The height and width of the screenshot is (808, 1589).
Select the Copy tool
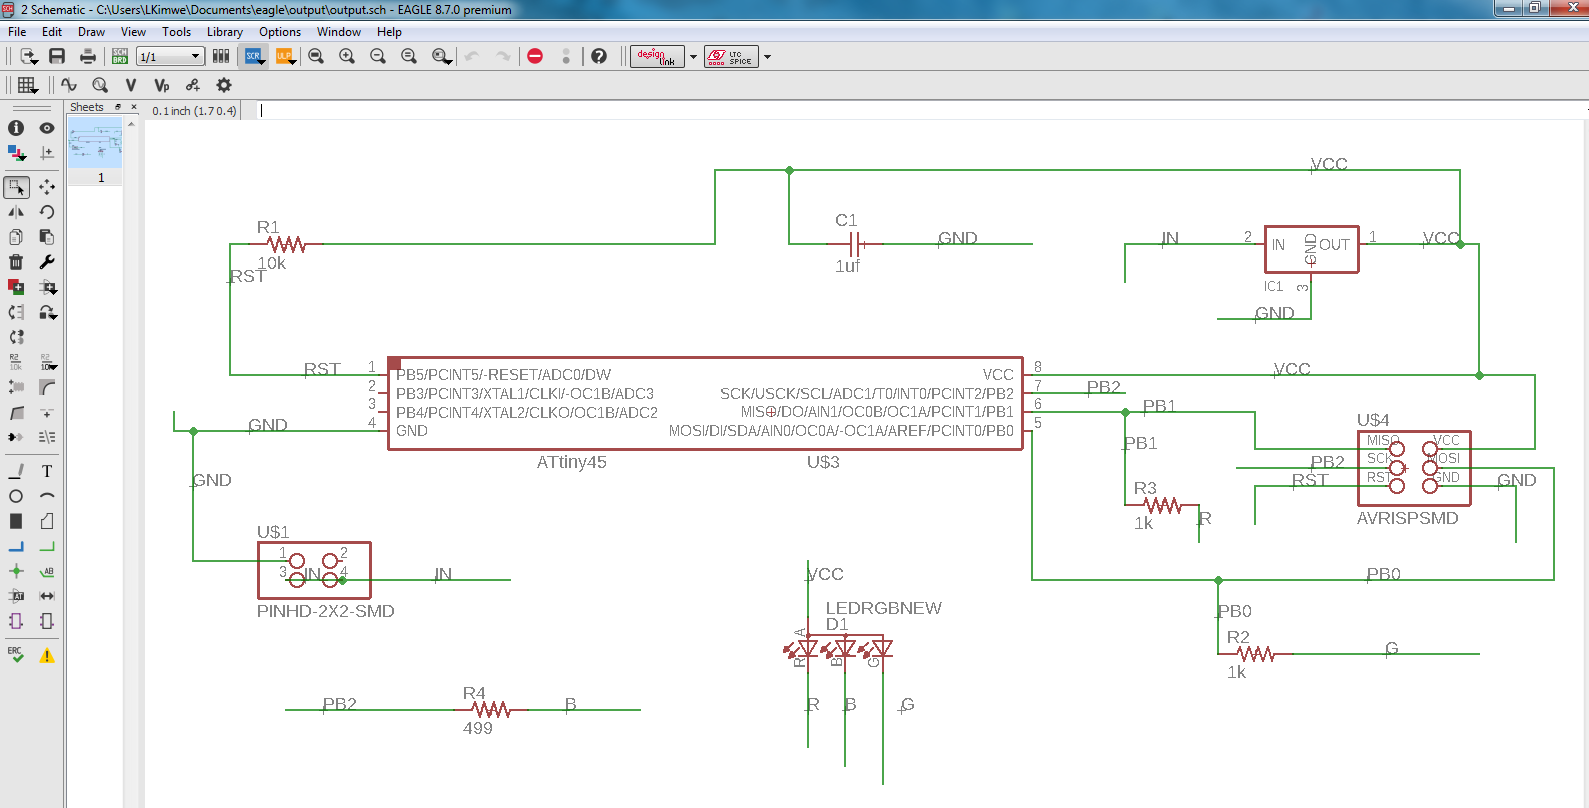tap(16, 237)
